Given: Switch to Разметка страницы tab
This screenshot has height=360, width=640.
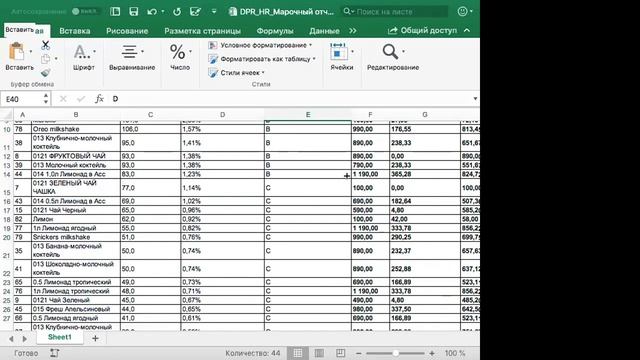Looking at the screenshot, I should (x=202, y=31).
